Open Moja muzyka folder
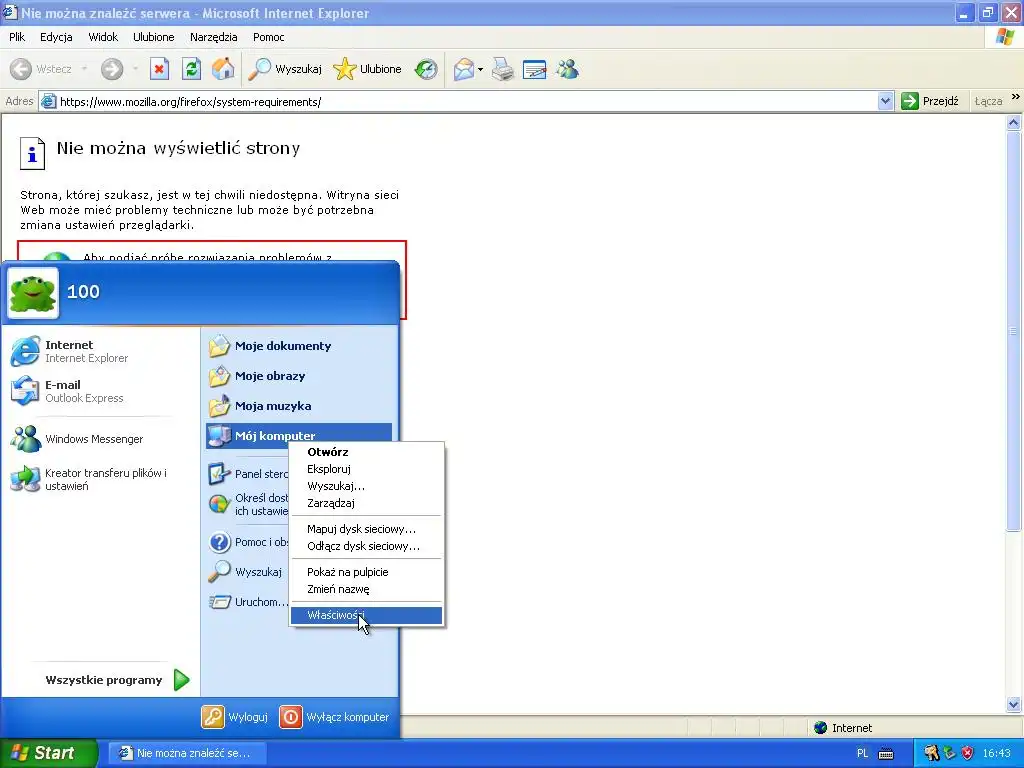The width and height of the screenshot is (1024, 768). click(x=299, y=406)
